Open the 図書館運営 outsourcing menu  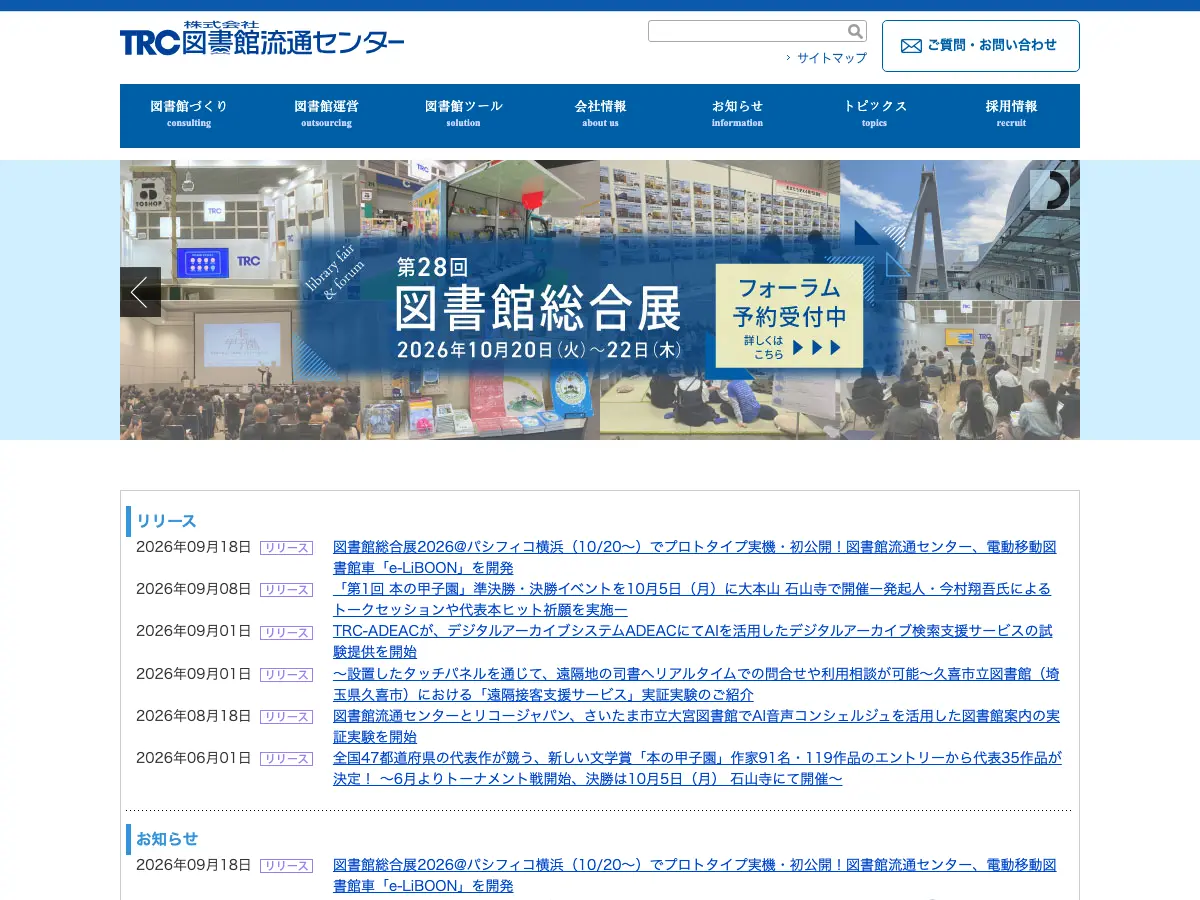[x=326, y=114]
